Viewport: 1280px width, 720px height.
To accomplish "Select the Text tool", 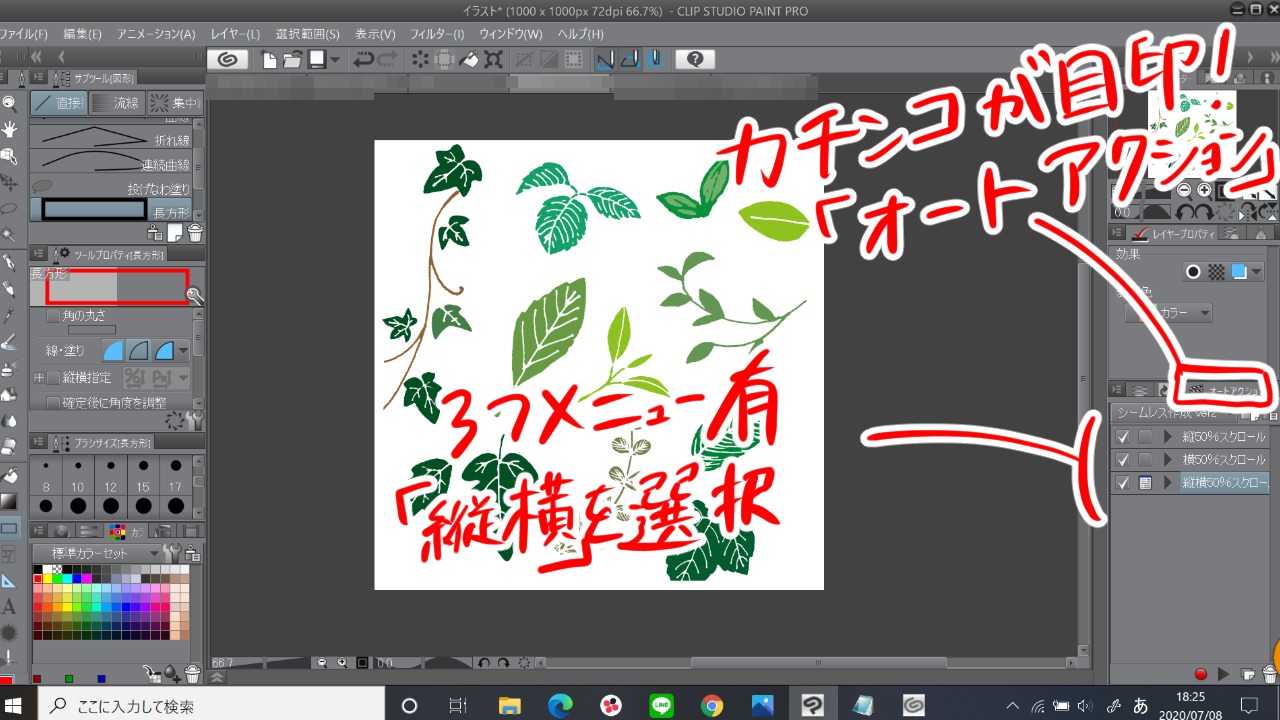I will click(x=9, y=607).
